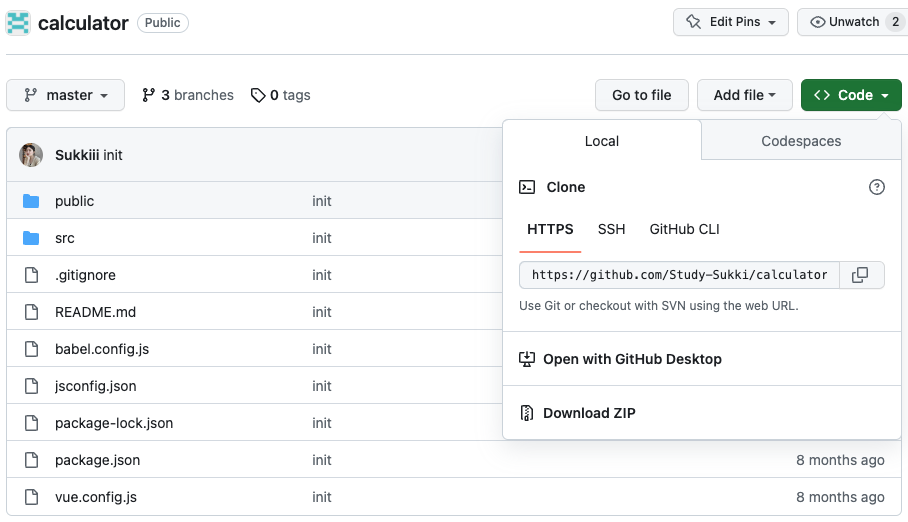Click the Unwatch button
The width and height of the screenshot is (908, 522).
[846, 22]
